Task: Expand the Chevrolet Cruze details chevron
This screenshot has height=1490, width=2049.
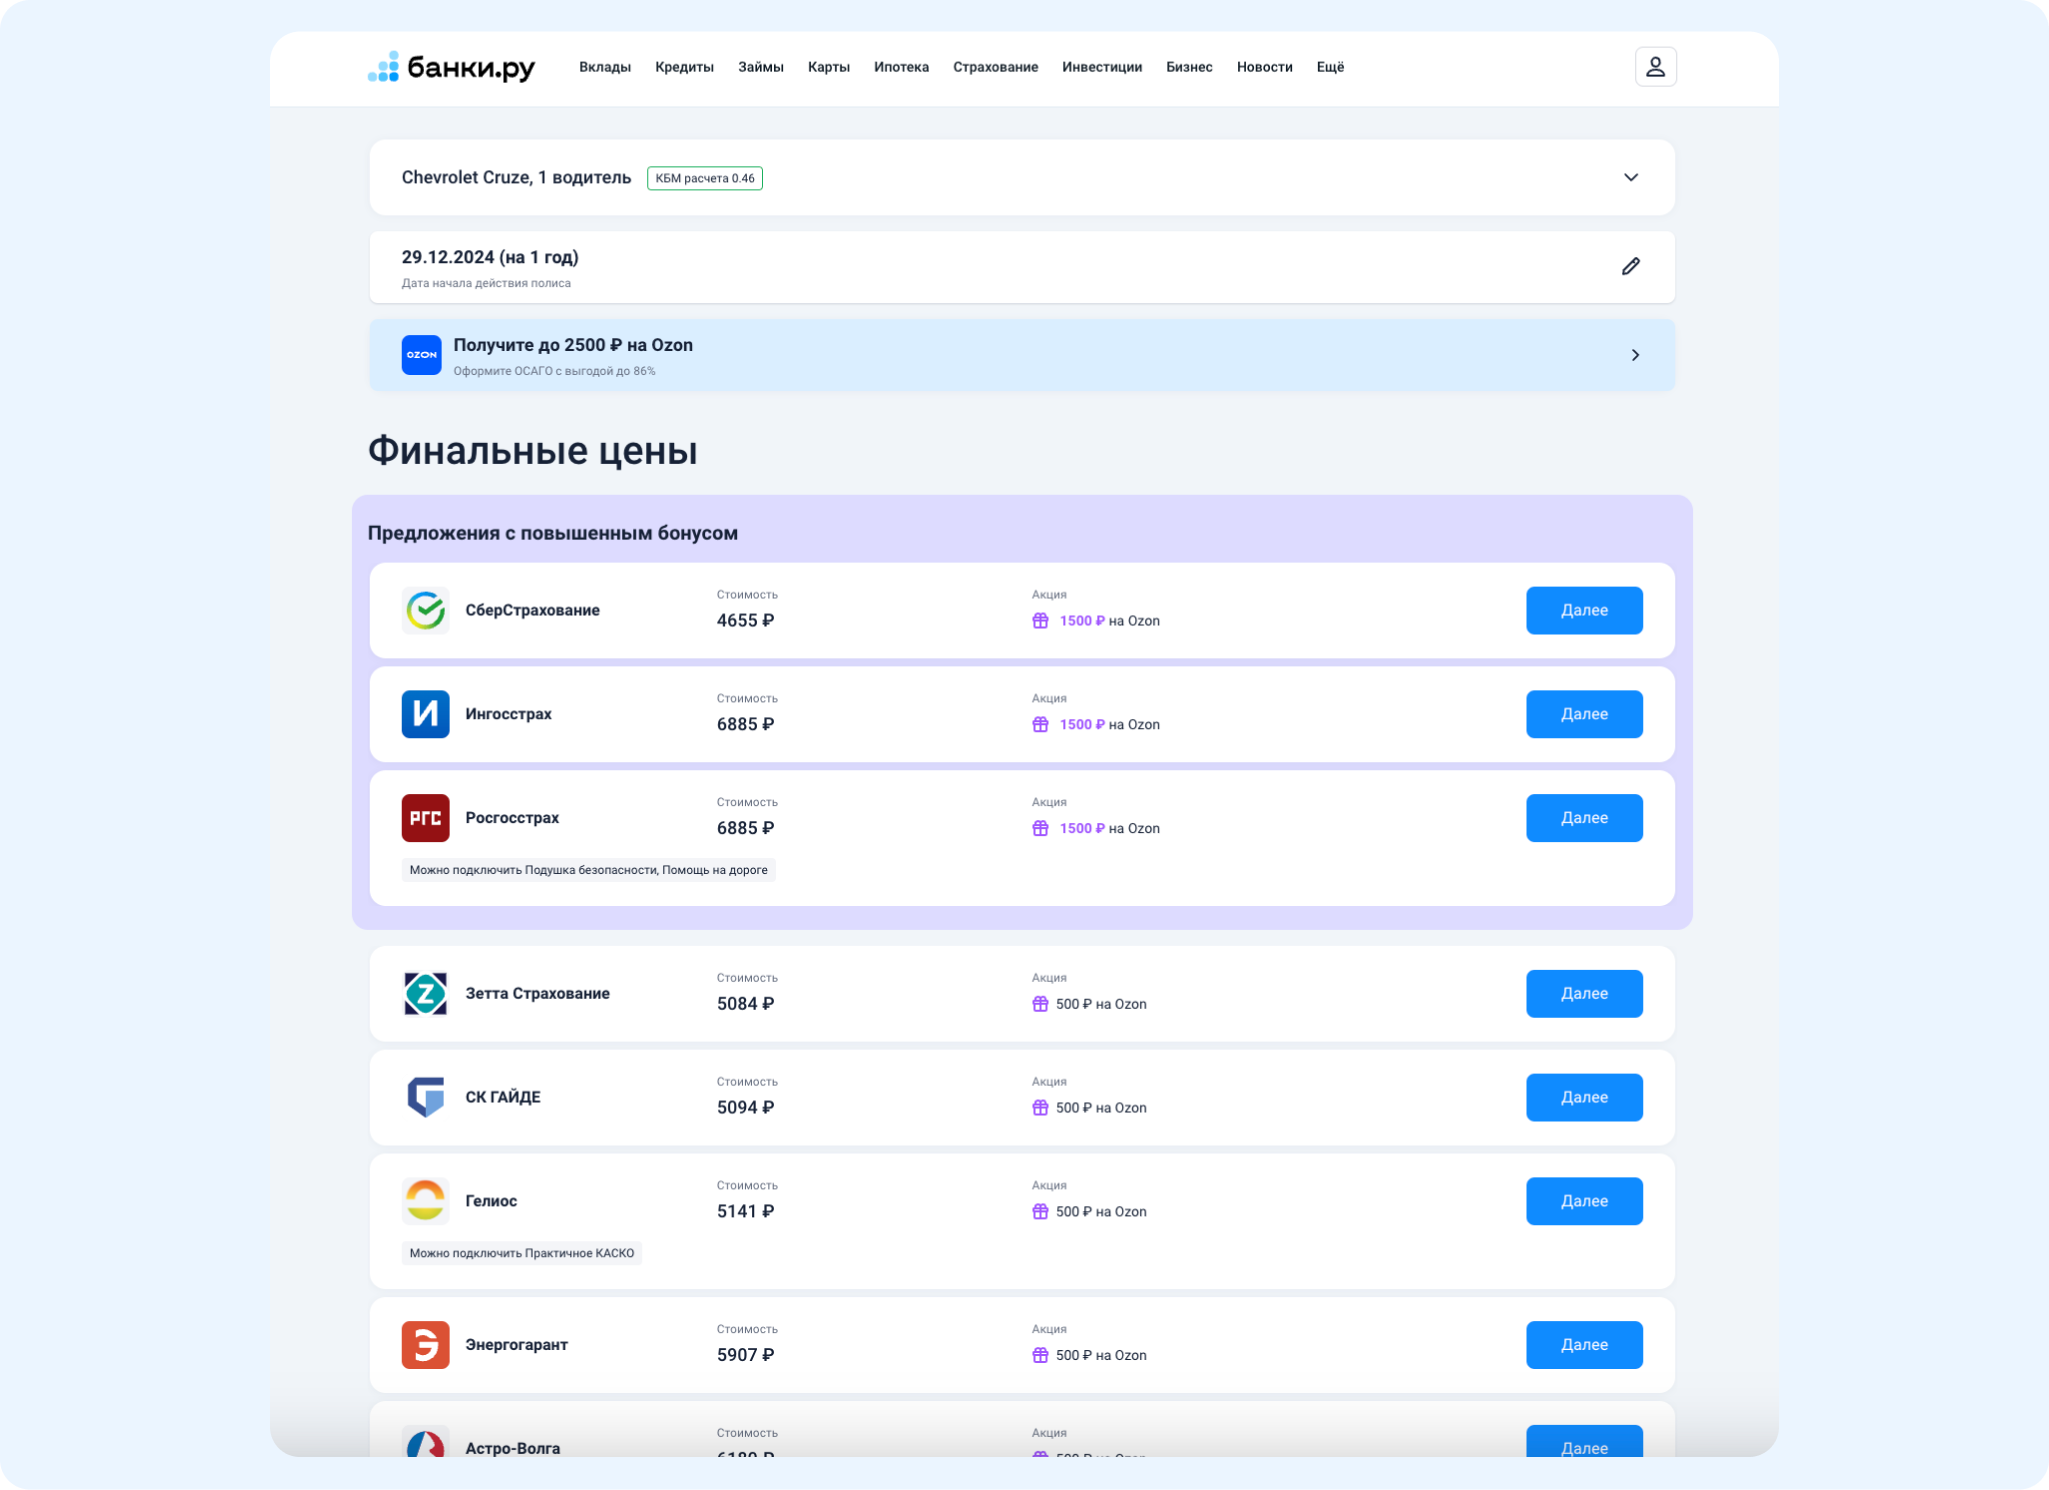Action: [x=1630, y=177]
